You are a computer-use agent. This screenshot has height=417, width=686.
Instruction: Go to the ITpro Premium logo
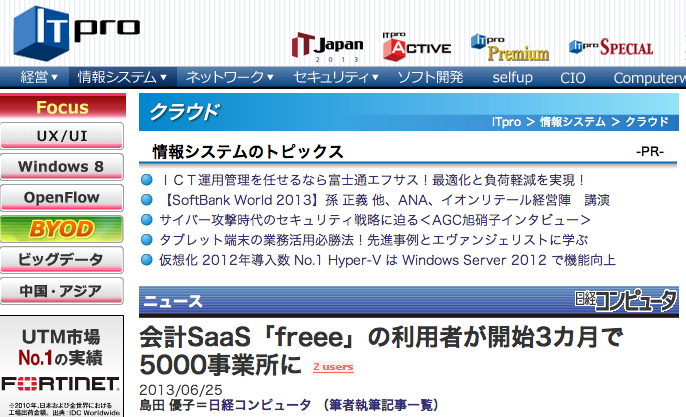click(510, 48)
